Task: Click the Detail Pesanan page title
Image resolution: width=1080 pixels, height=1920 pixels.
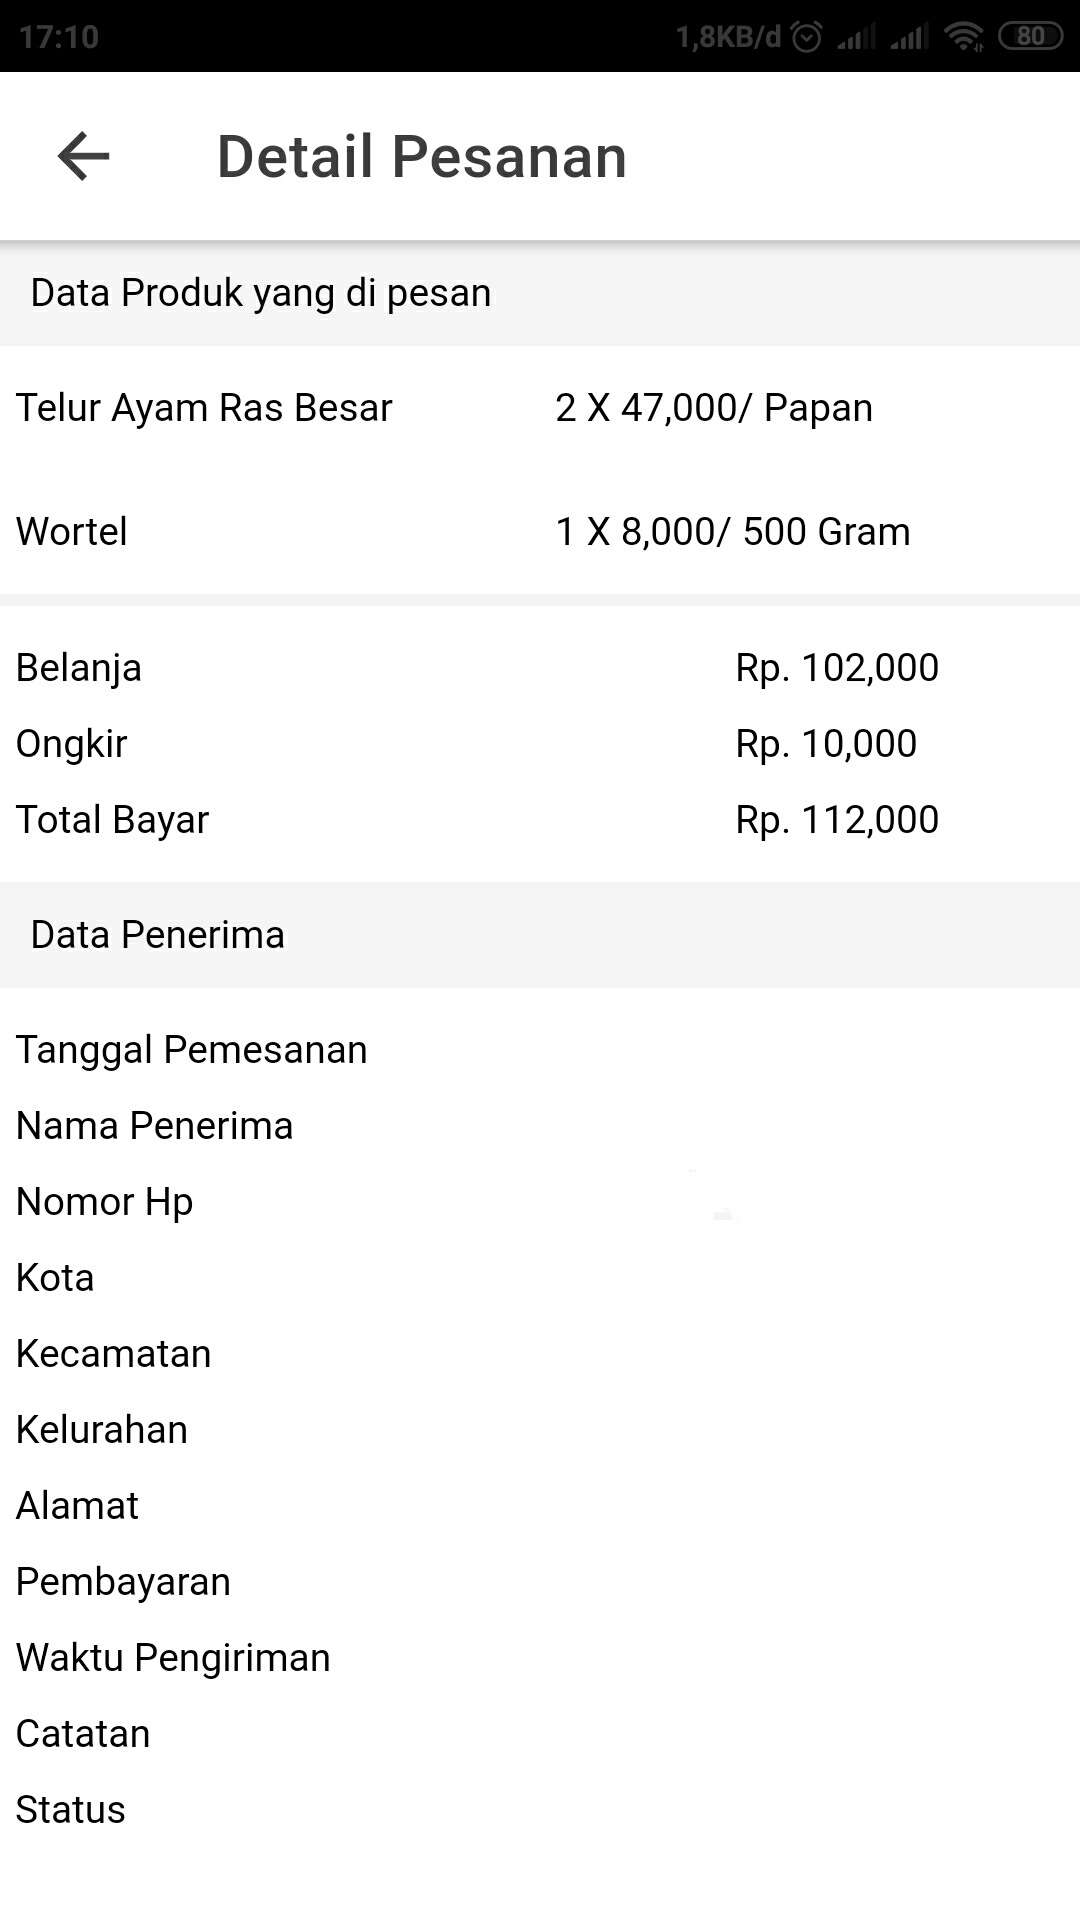Action: coord(421,157)
